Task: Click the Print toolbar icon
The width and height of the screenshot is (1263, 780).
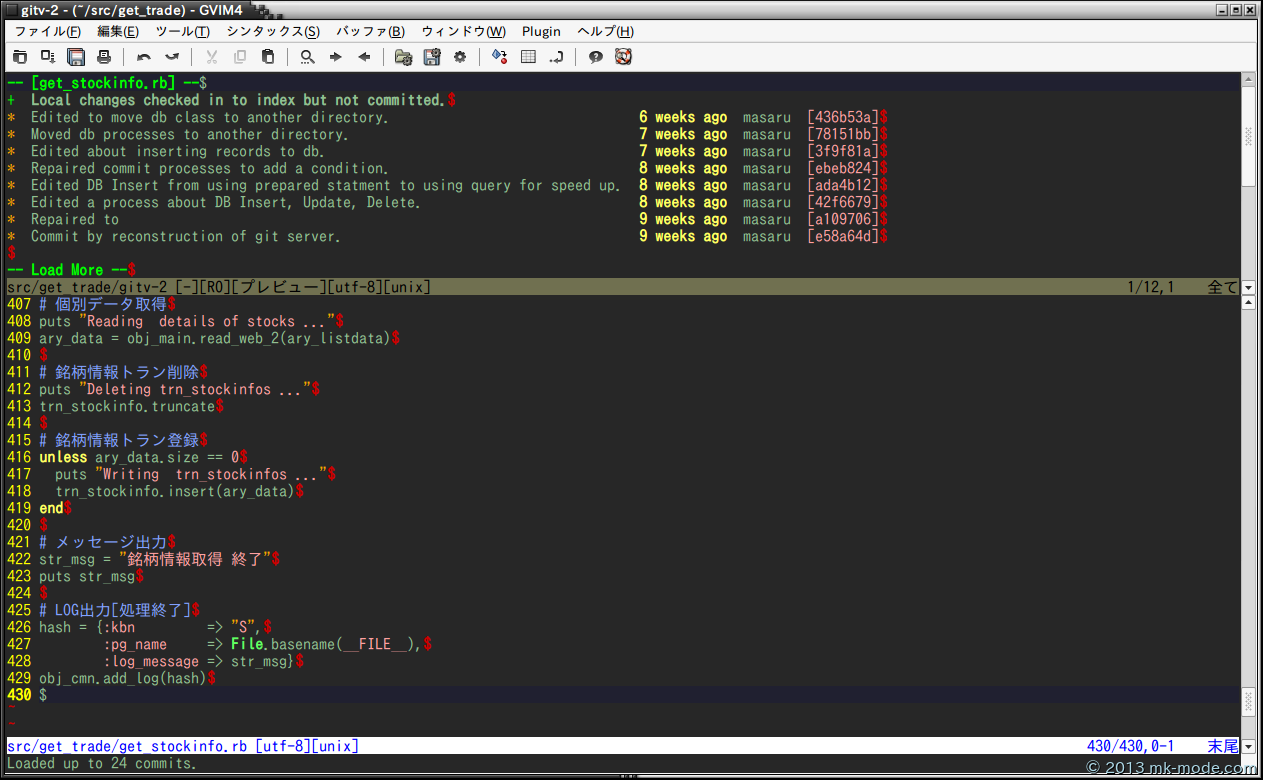Action: coord(104,57)
